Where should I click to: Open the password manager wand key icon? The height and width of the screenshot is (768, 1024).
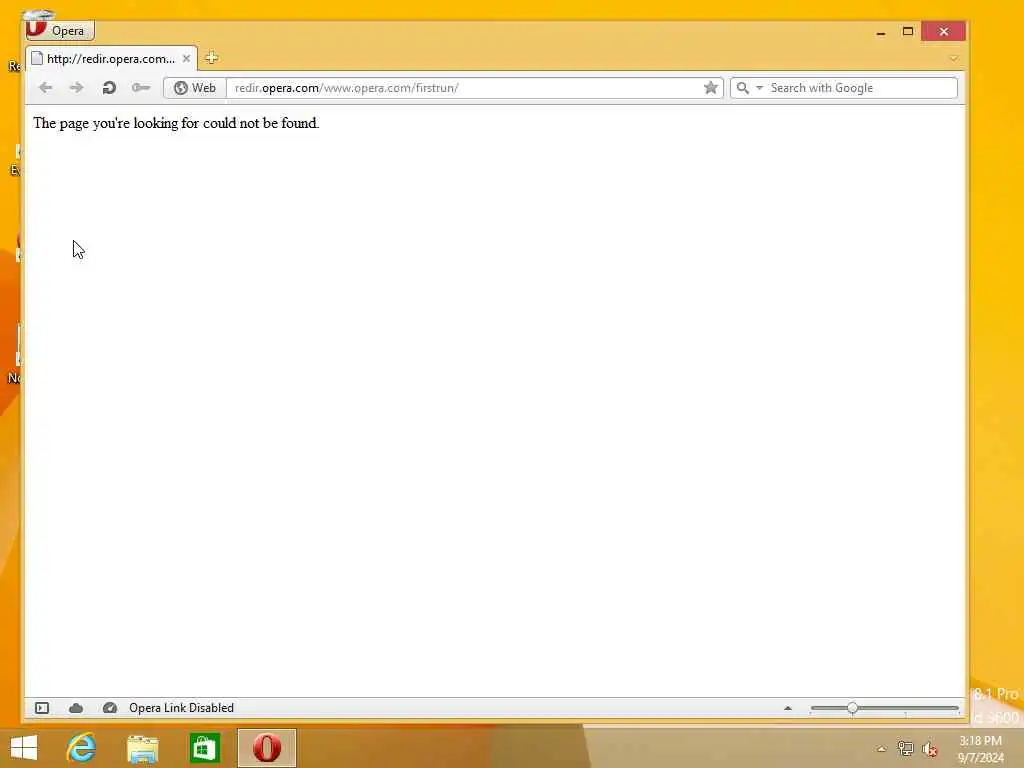coord(141,88)
